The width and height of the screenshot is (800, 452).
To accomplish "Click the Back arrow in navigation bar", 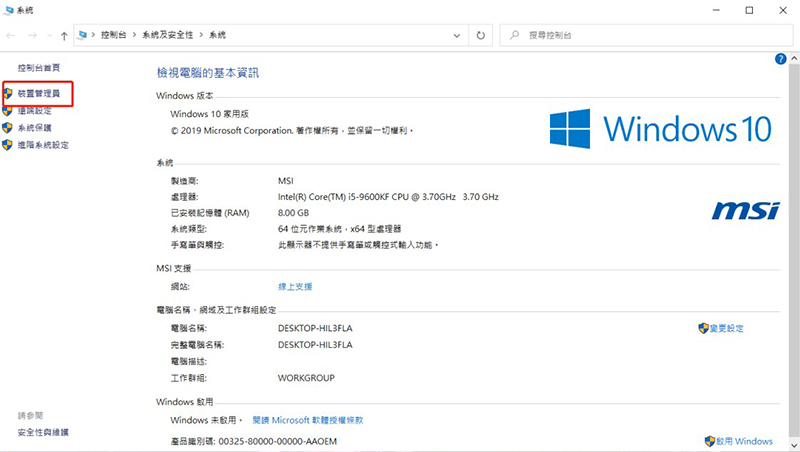I will pyautogui.click(x=11, y=35).
